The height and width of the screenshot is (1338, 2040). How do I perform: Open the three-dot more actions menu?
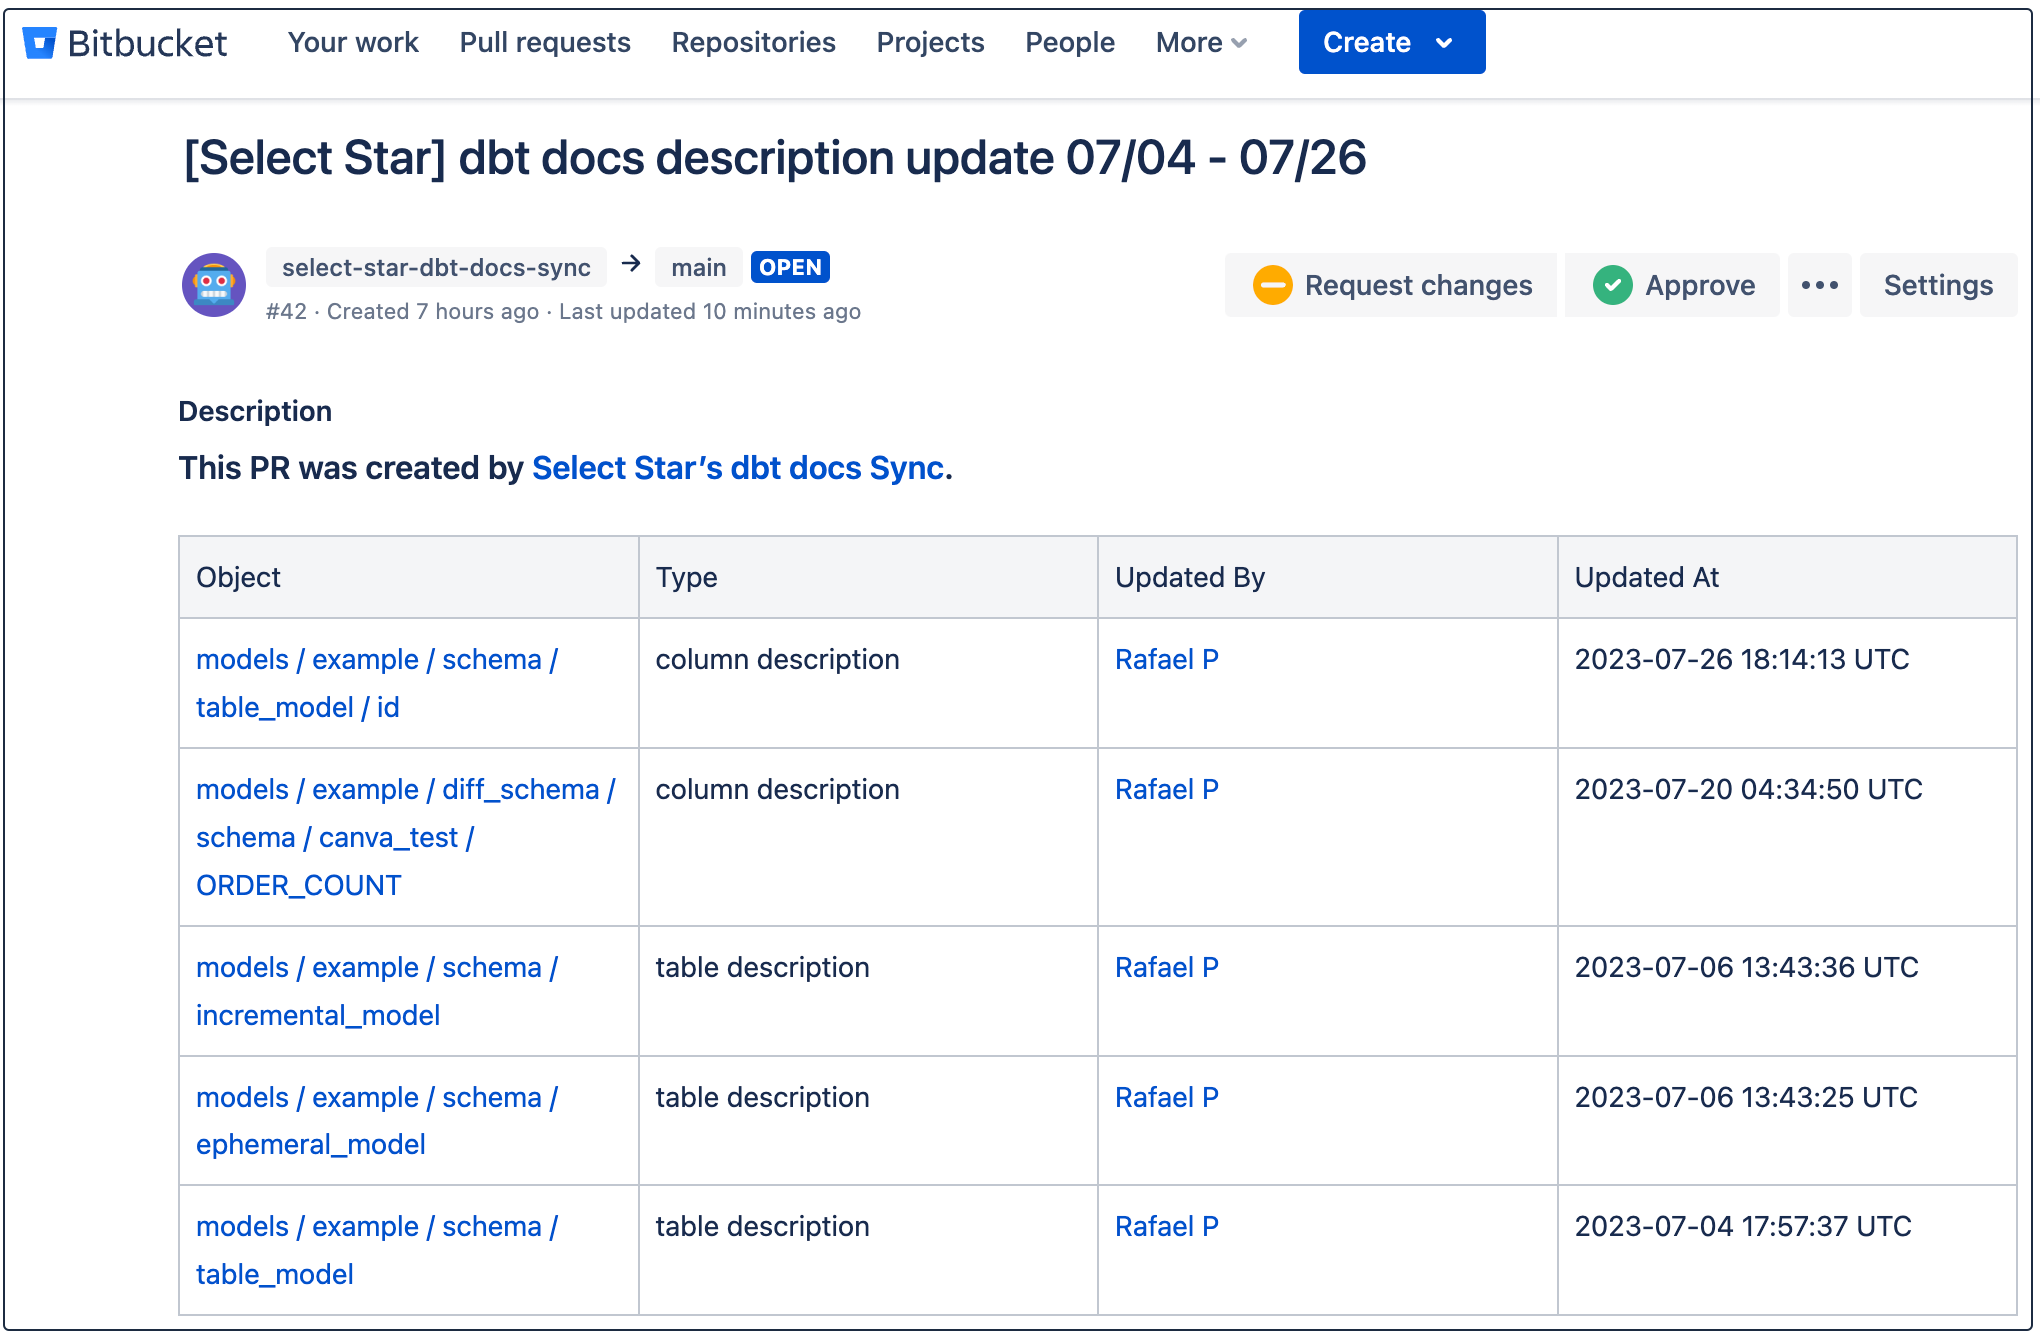[x=1819, y=286]
